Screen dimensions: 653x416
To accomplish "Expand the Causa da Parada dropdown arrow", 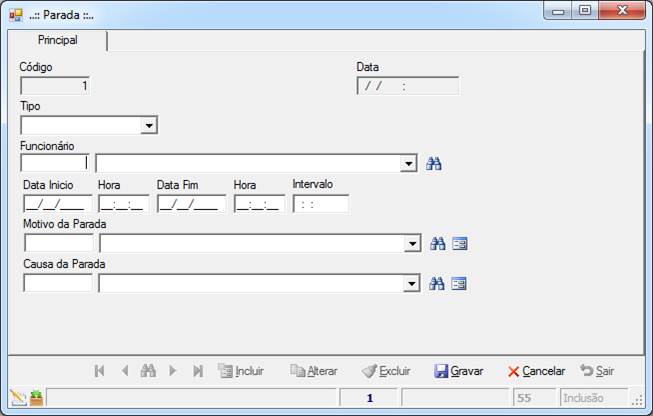I will [x=411, y=284].
